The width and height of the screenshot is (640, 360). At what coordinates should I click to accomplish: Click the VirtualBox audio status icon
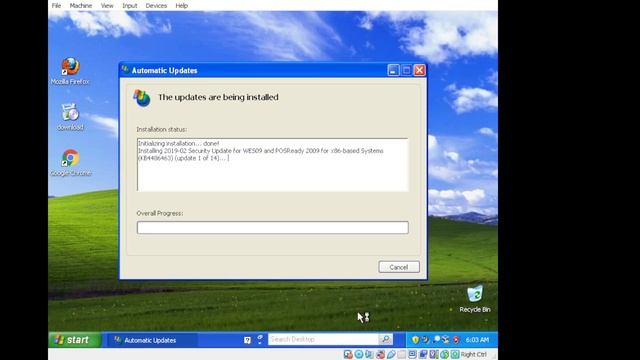tap(369, 354)
